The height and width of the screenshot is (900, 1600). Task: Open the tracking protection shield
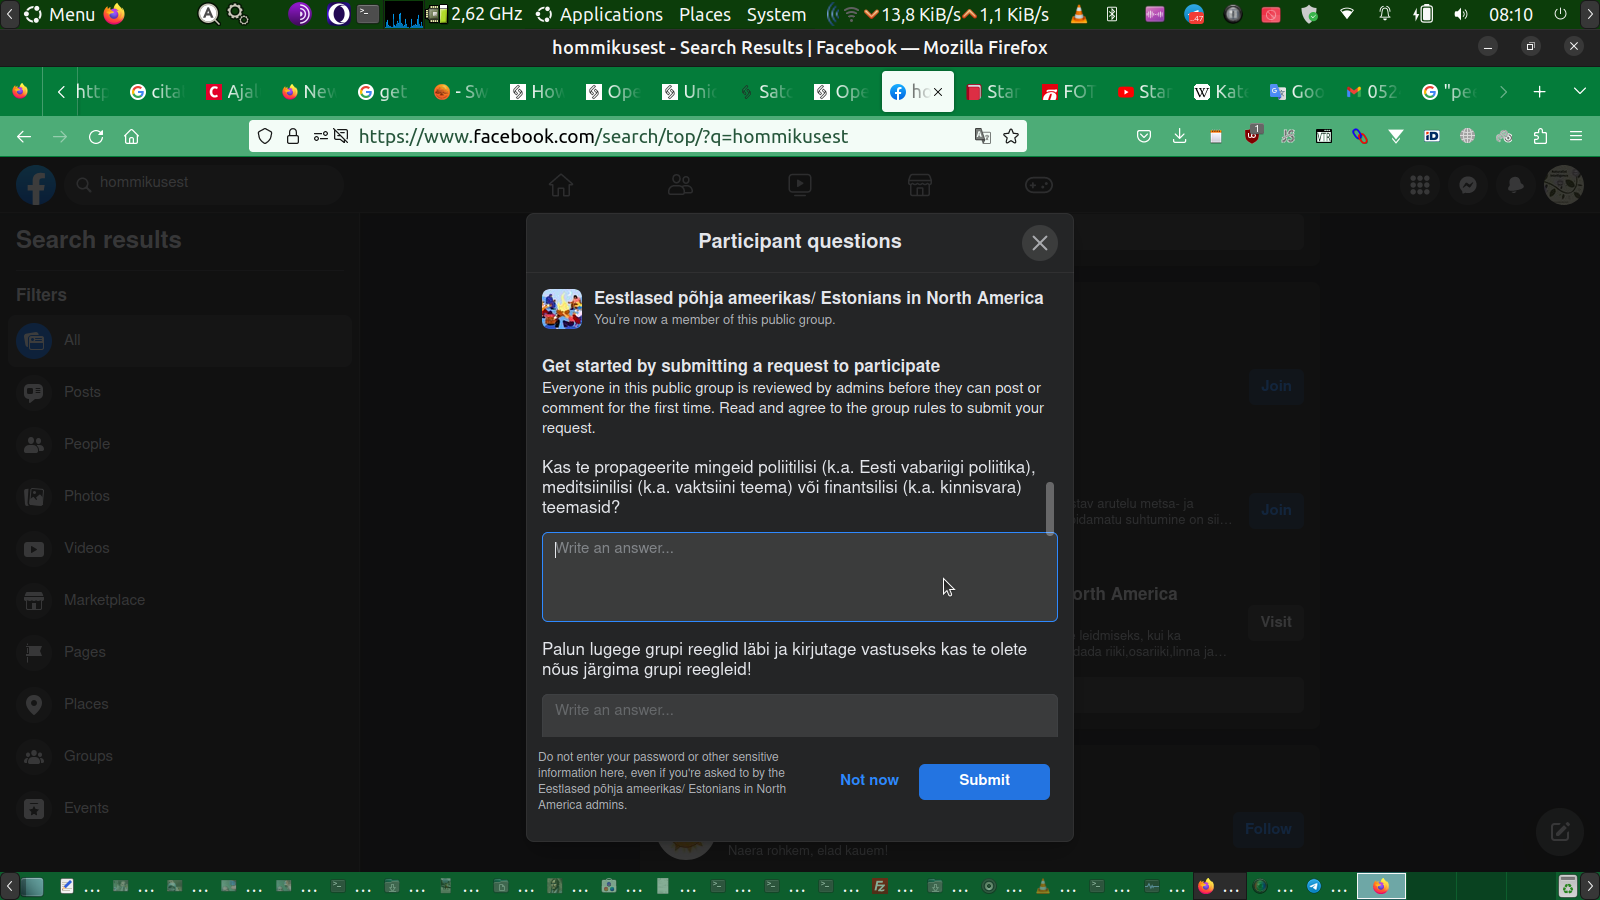[x=265, y=137]
